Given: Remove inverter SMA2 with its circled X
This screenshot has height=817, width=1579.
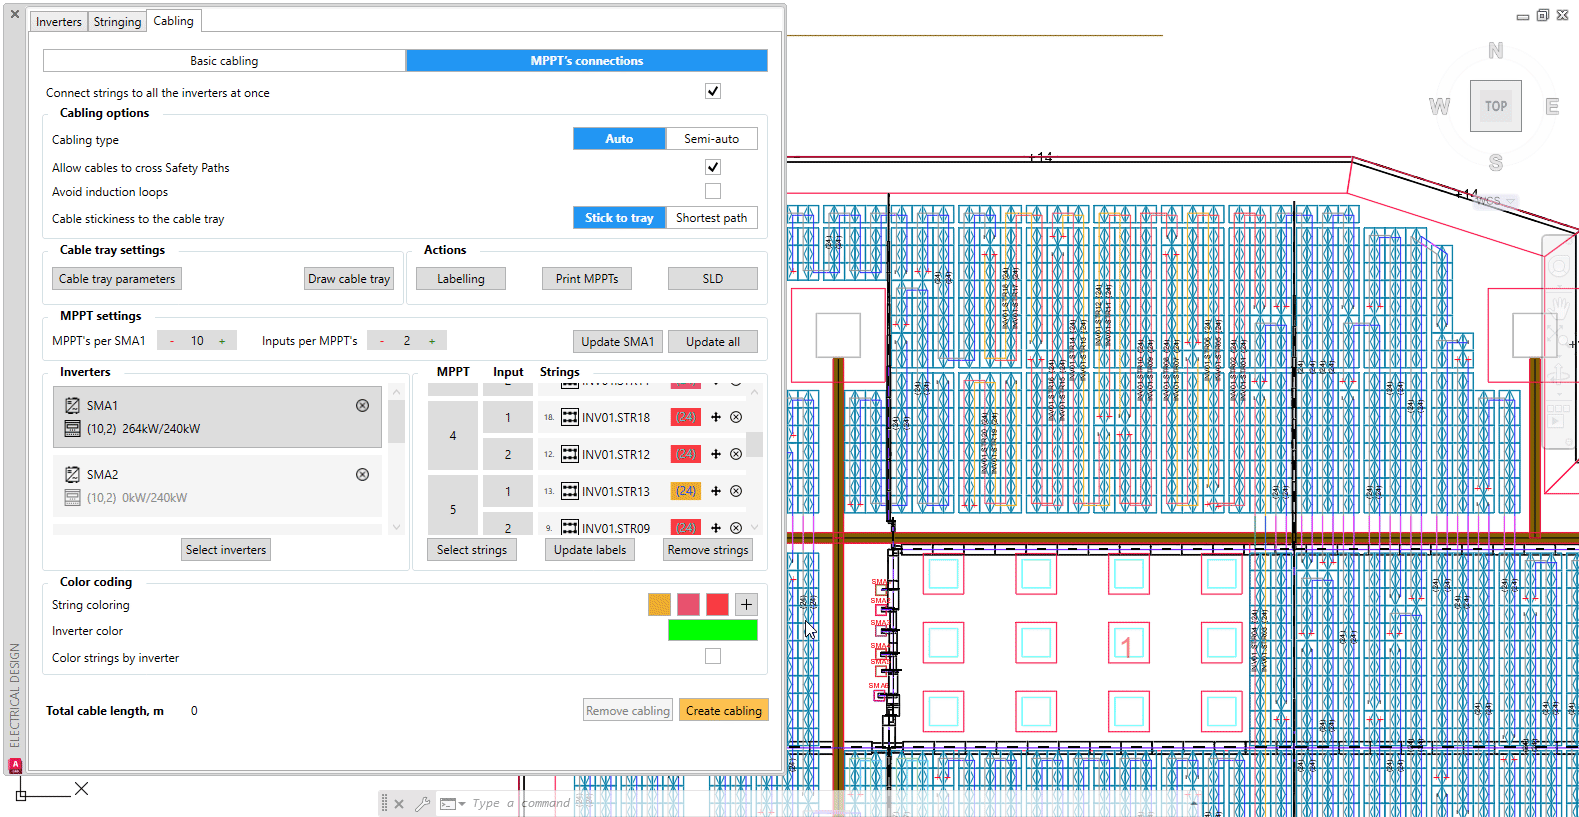Looking at the screenshot, I should click(362, 474).
